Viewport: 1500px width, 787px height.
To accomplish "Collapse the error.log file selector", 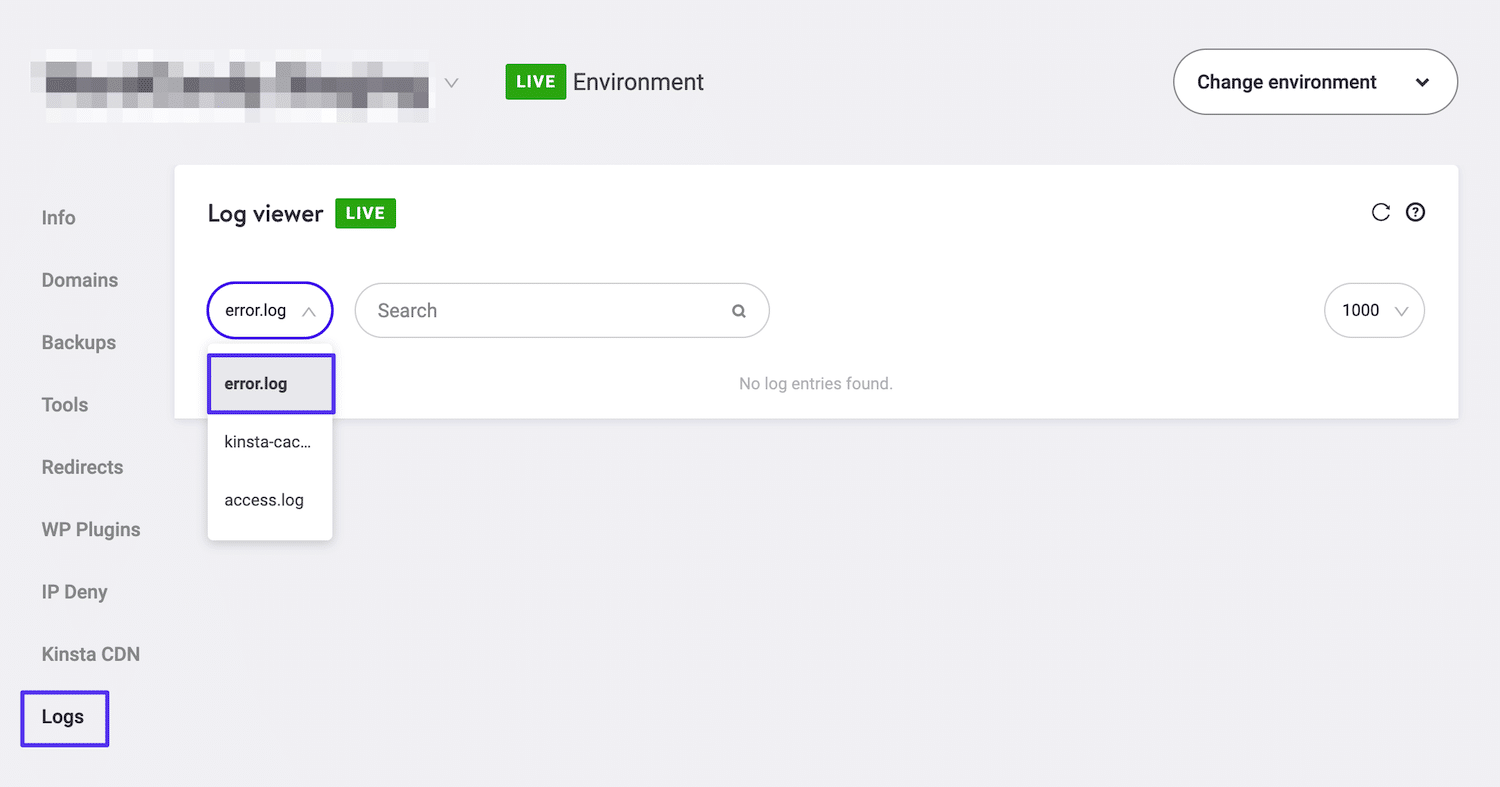I will [x=269, y=310].
